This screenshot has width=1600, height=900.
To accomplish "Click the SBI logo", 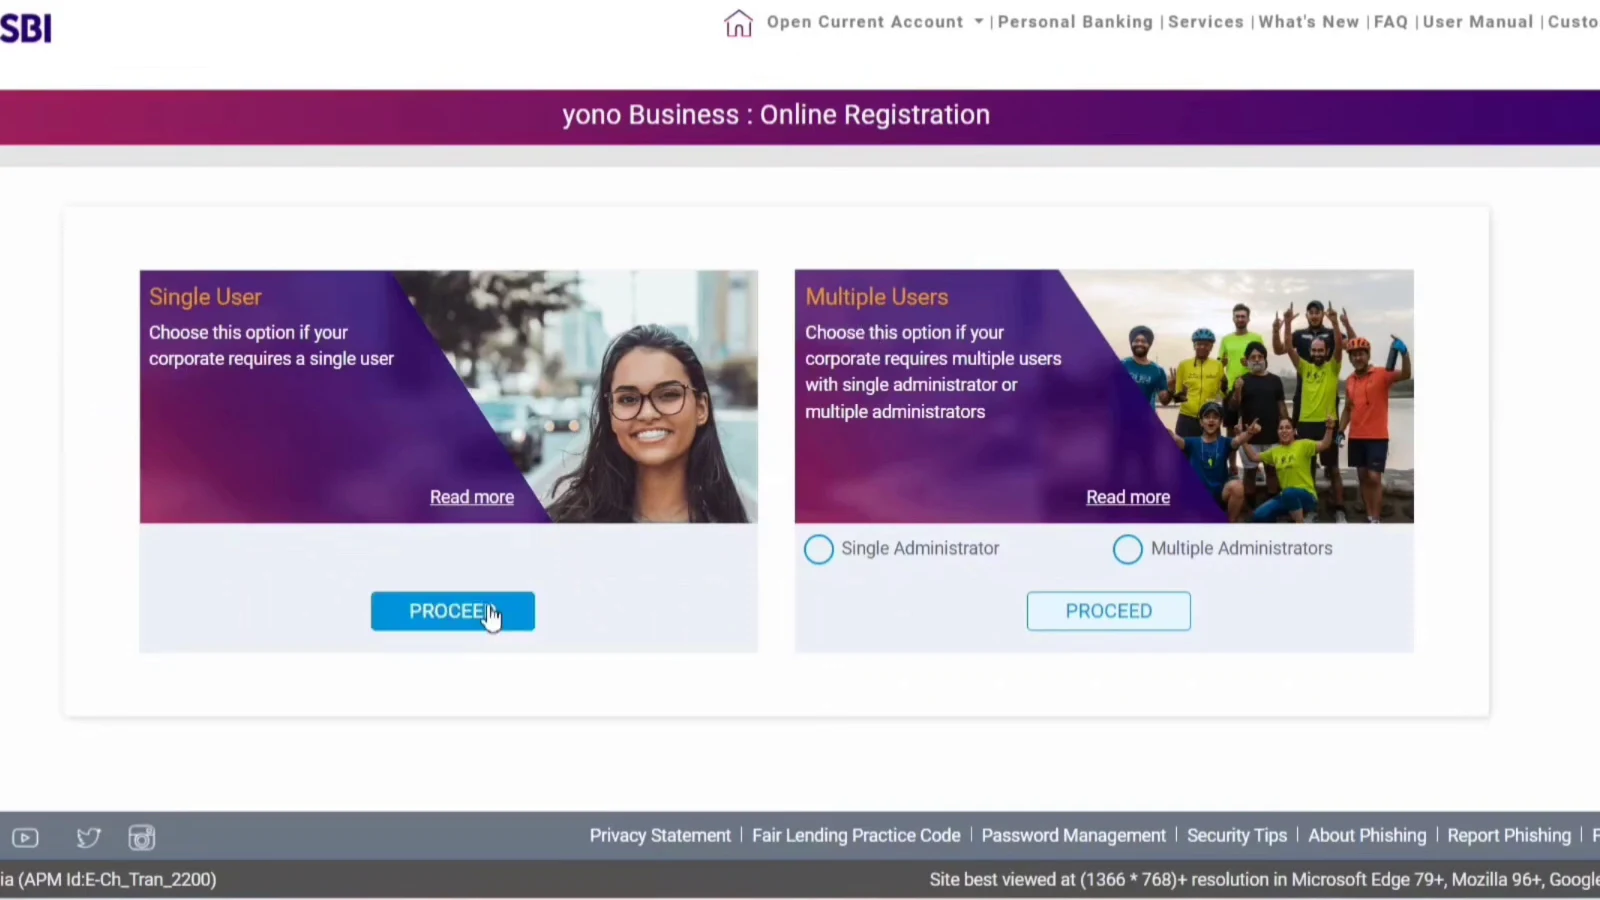I will (26, 28).
